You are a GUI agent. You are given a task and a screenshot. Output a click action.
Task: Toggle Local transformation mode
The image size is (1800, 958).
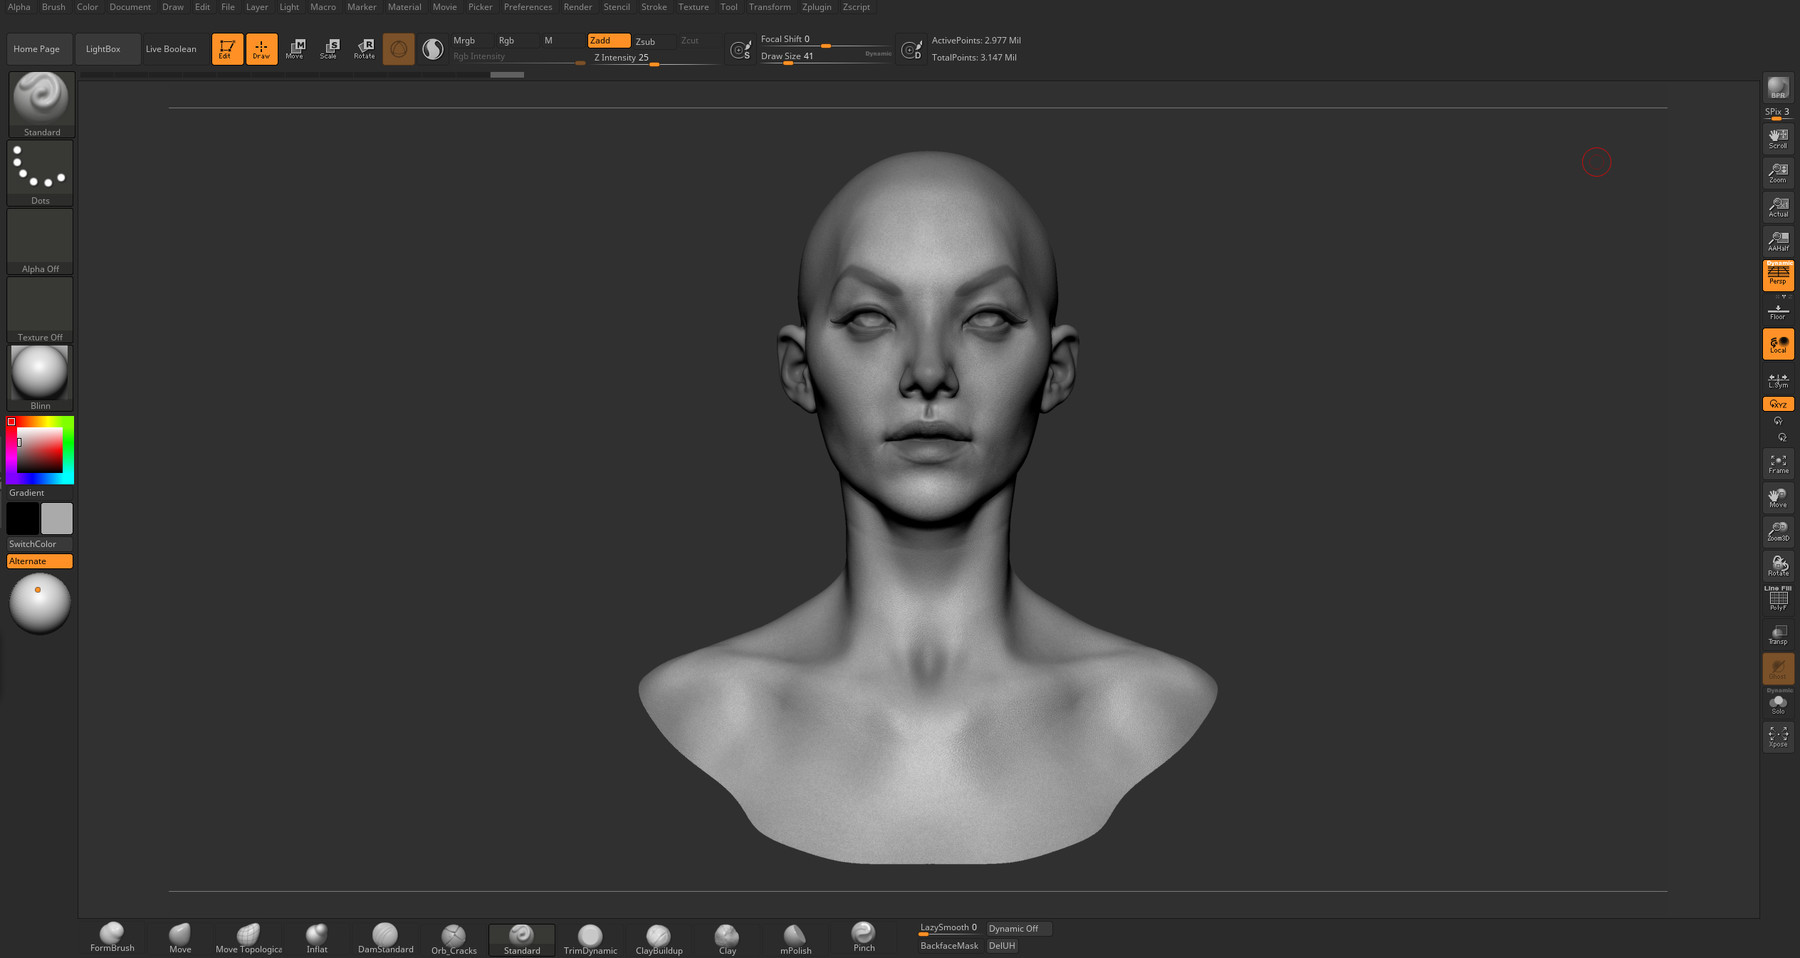click(1778, 343)
